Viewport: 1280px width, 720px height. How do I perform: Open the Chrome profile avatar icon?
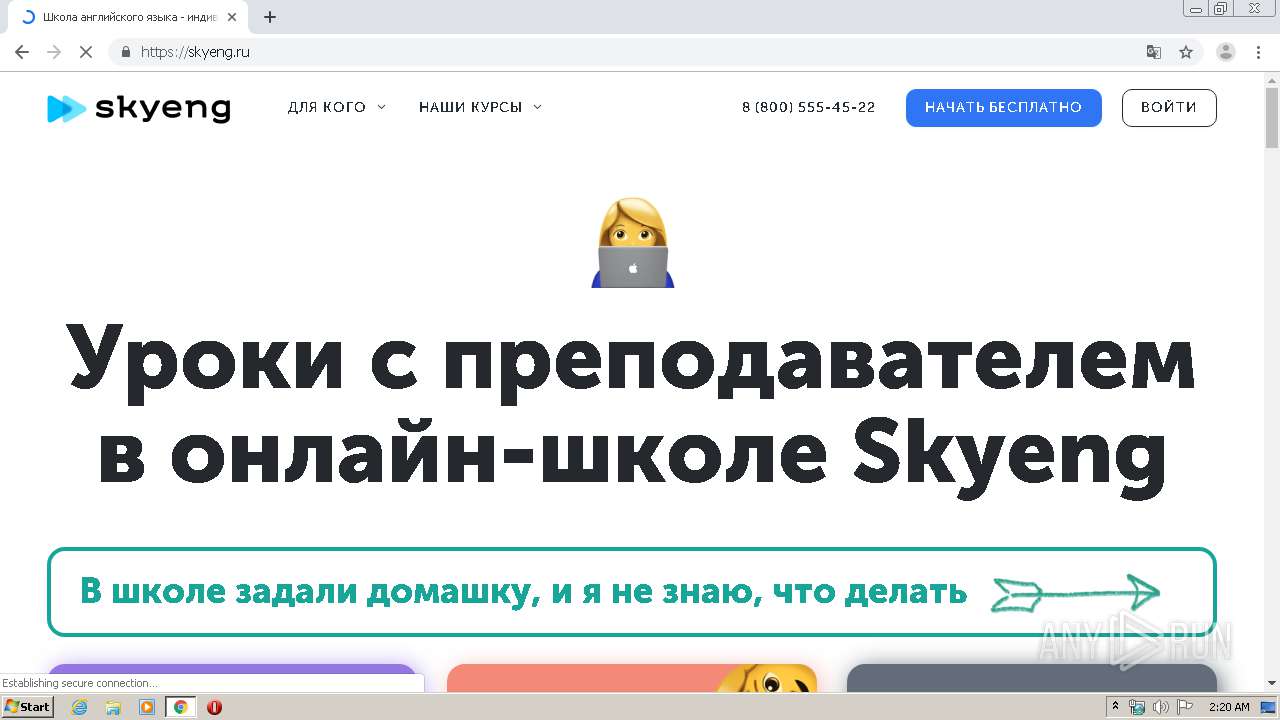coord(1226,52)
